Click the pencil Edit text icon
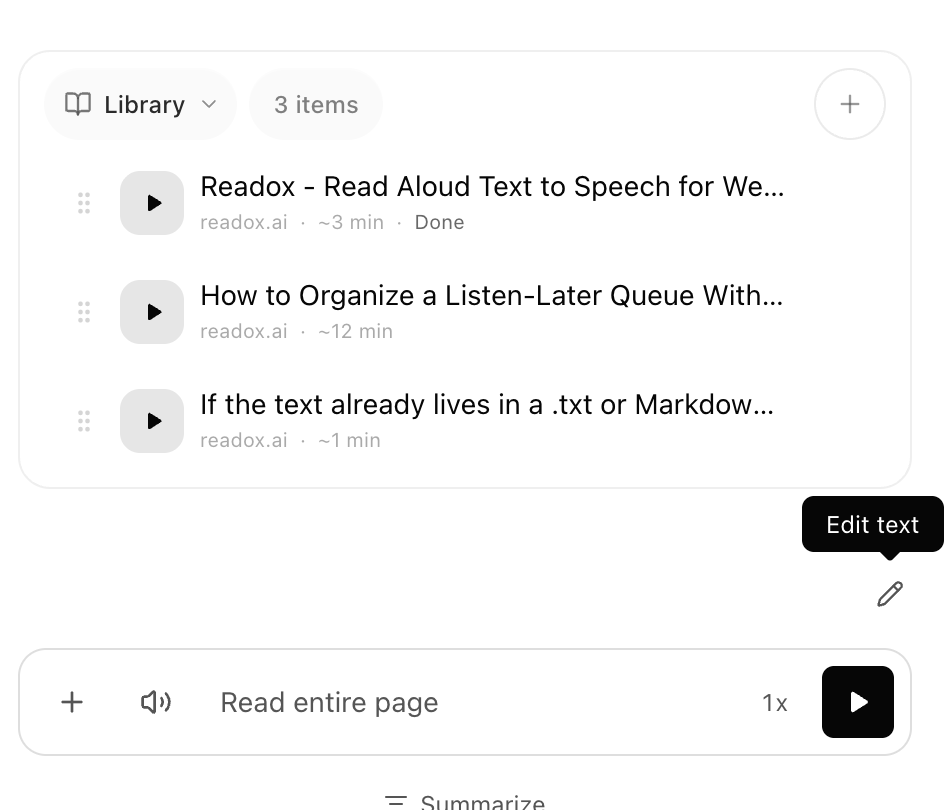 click(889, 593)
